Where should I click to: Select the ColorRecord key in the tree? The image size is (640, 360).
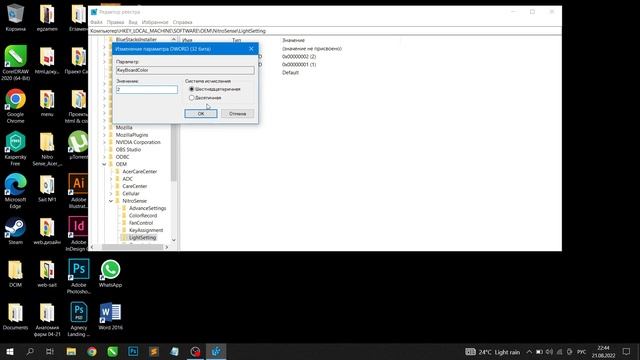click(143, 216)
